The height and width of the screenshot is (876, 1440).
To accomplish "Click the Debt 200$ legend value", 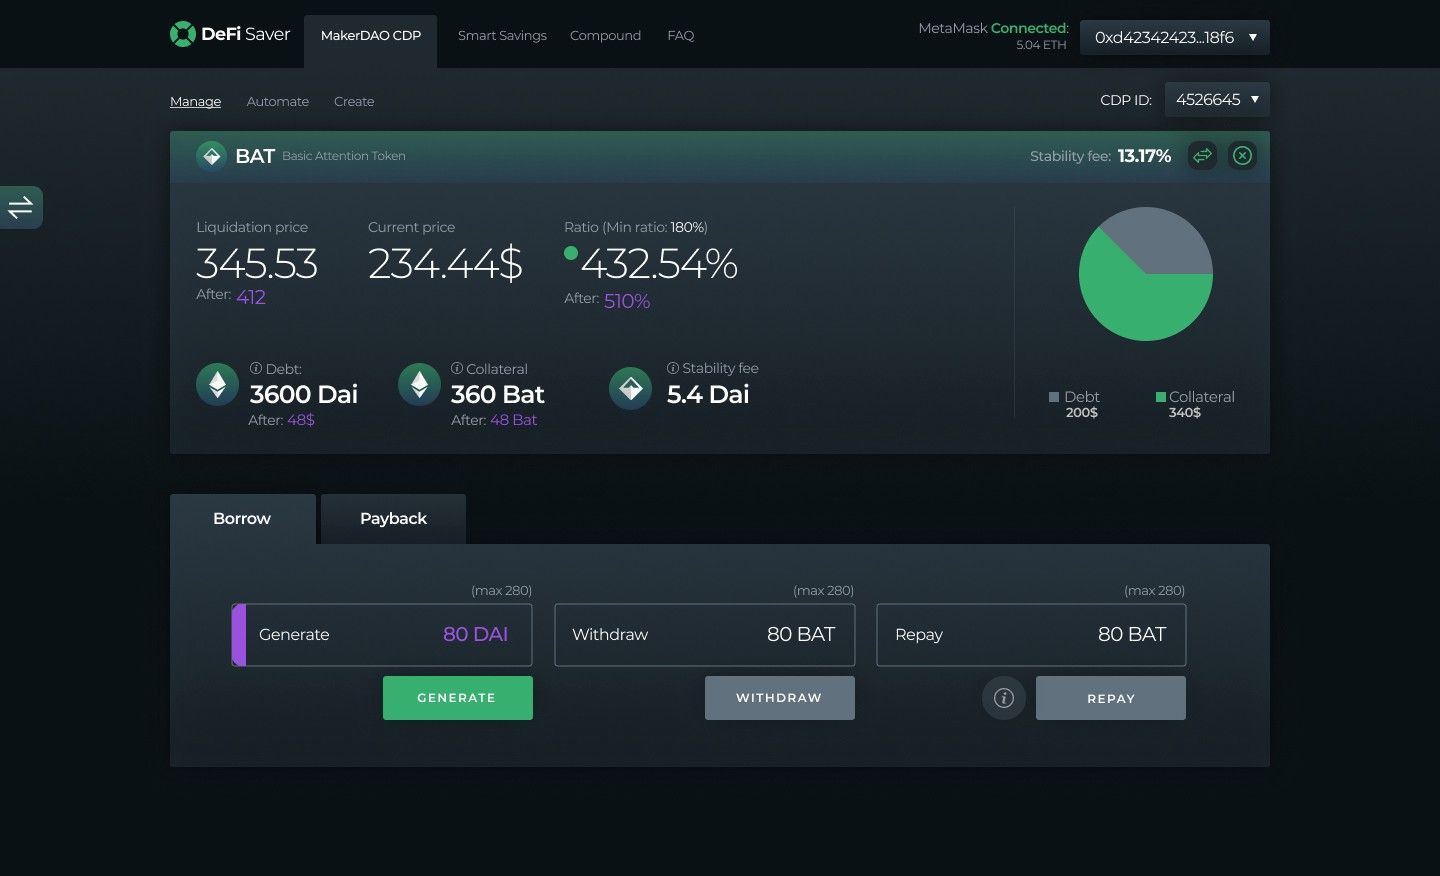I will pos(1082,412).
